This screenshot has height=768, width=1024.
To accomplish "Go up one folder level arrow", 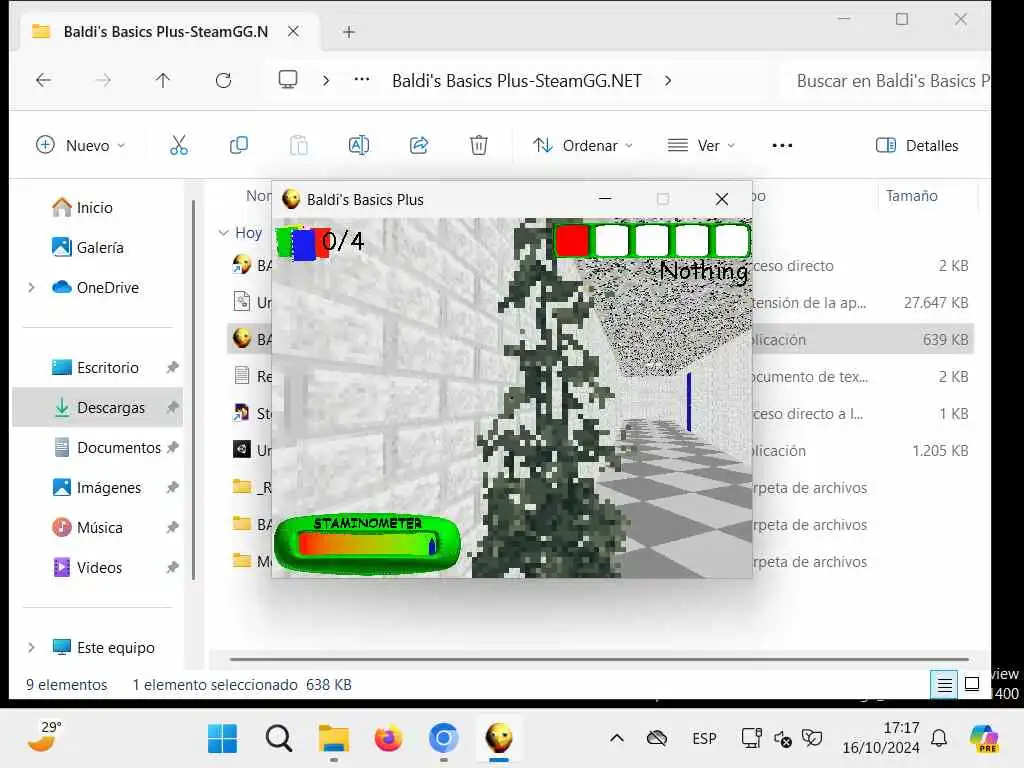I will 163,80.
